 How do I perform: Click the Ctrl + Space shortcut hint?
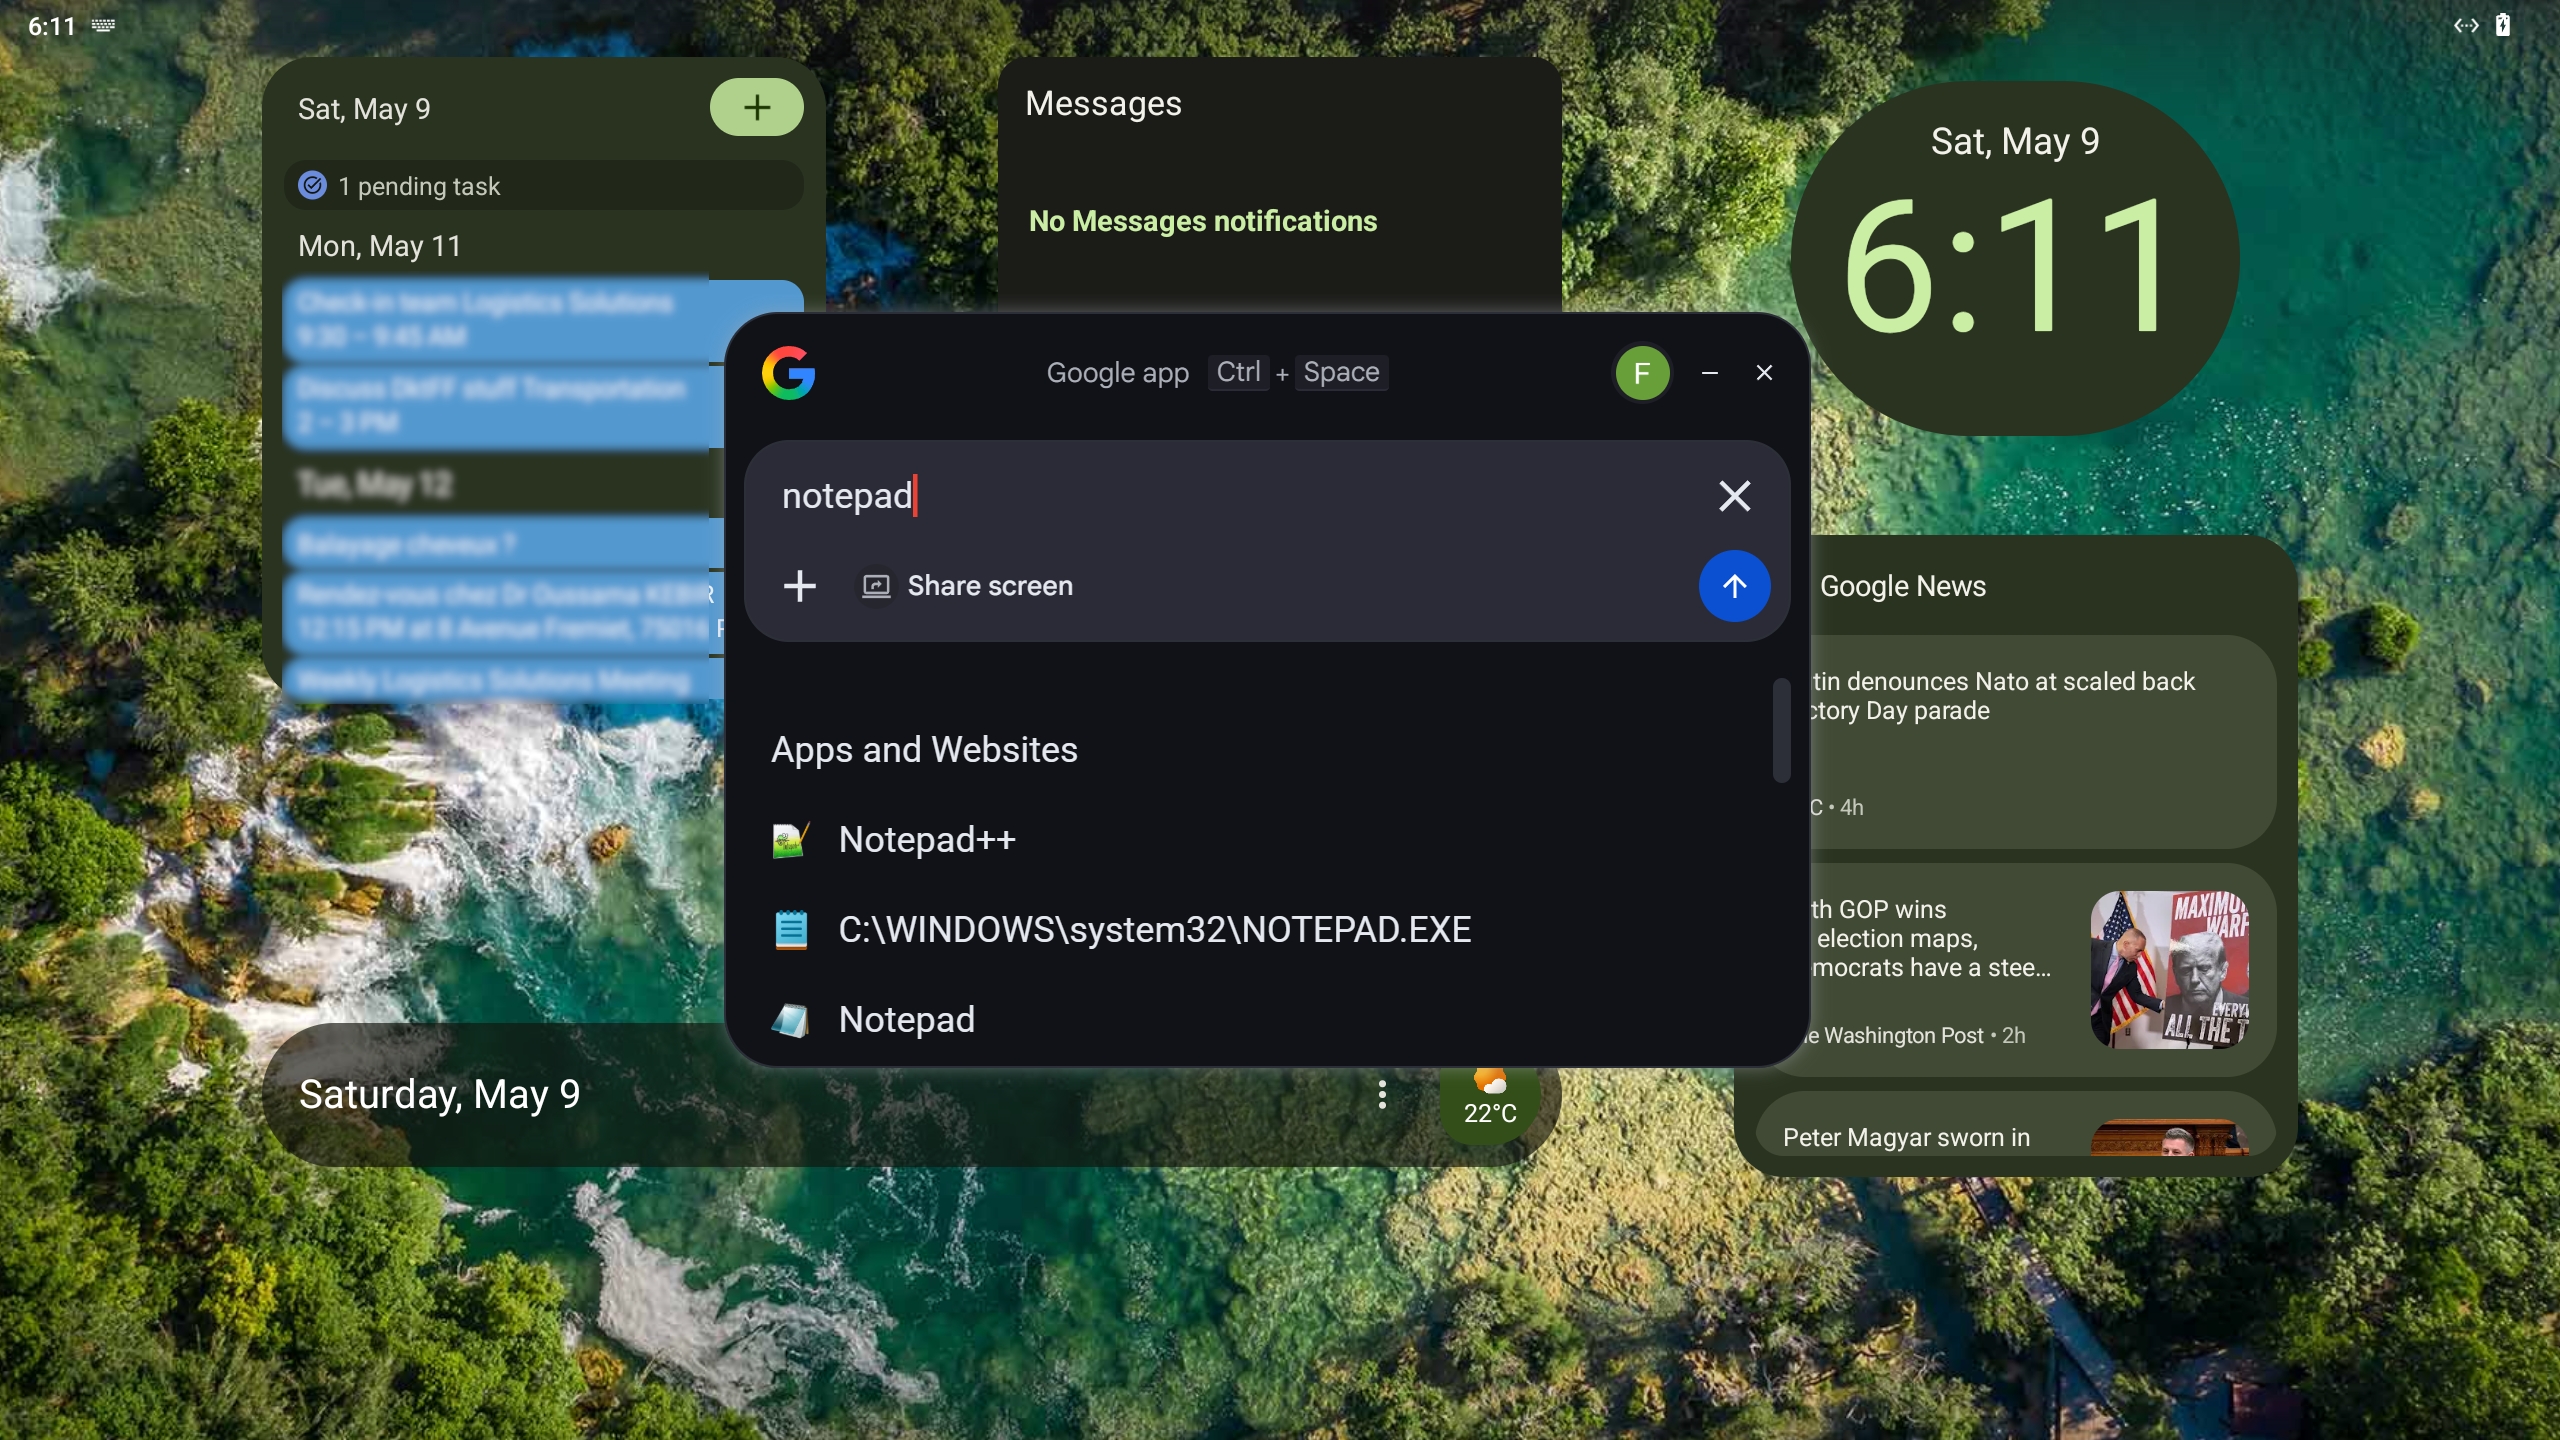pos(1298,373)
